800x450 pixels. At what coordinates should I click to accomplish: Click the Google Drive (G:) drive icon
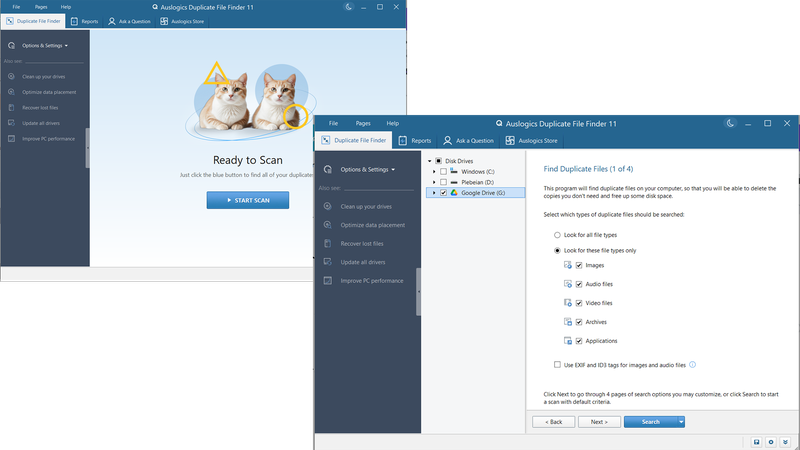pyautogui.click(x=454, y=192)
